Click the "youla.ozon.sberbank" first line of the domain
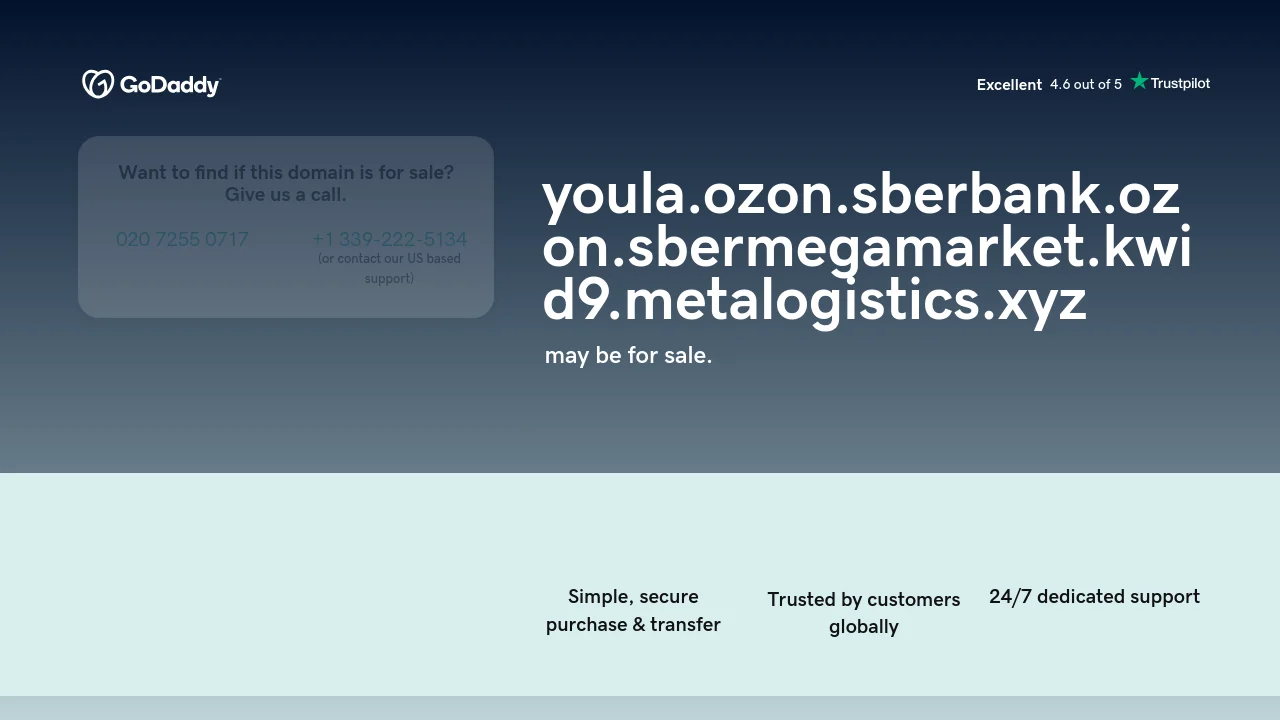1280x720 pixels. coord(860,195)
